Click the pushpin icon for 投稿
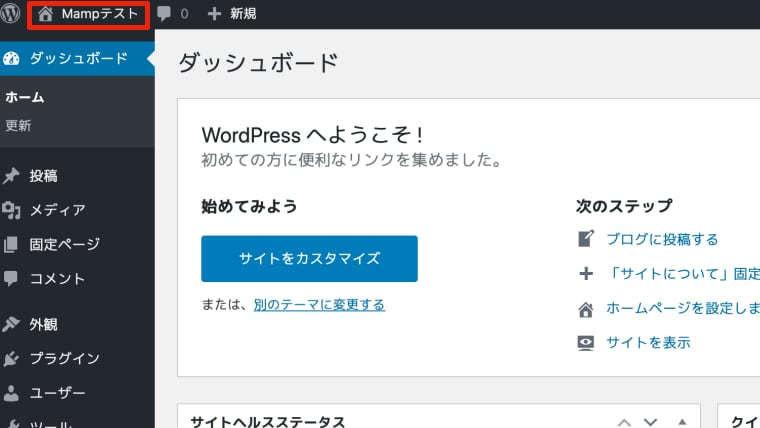Image resolution: width=760 pixels, height=428 pixels. (11, 176)
